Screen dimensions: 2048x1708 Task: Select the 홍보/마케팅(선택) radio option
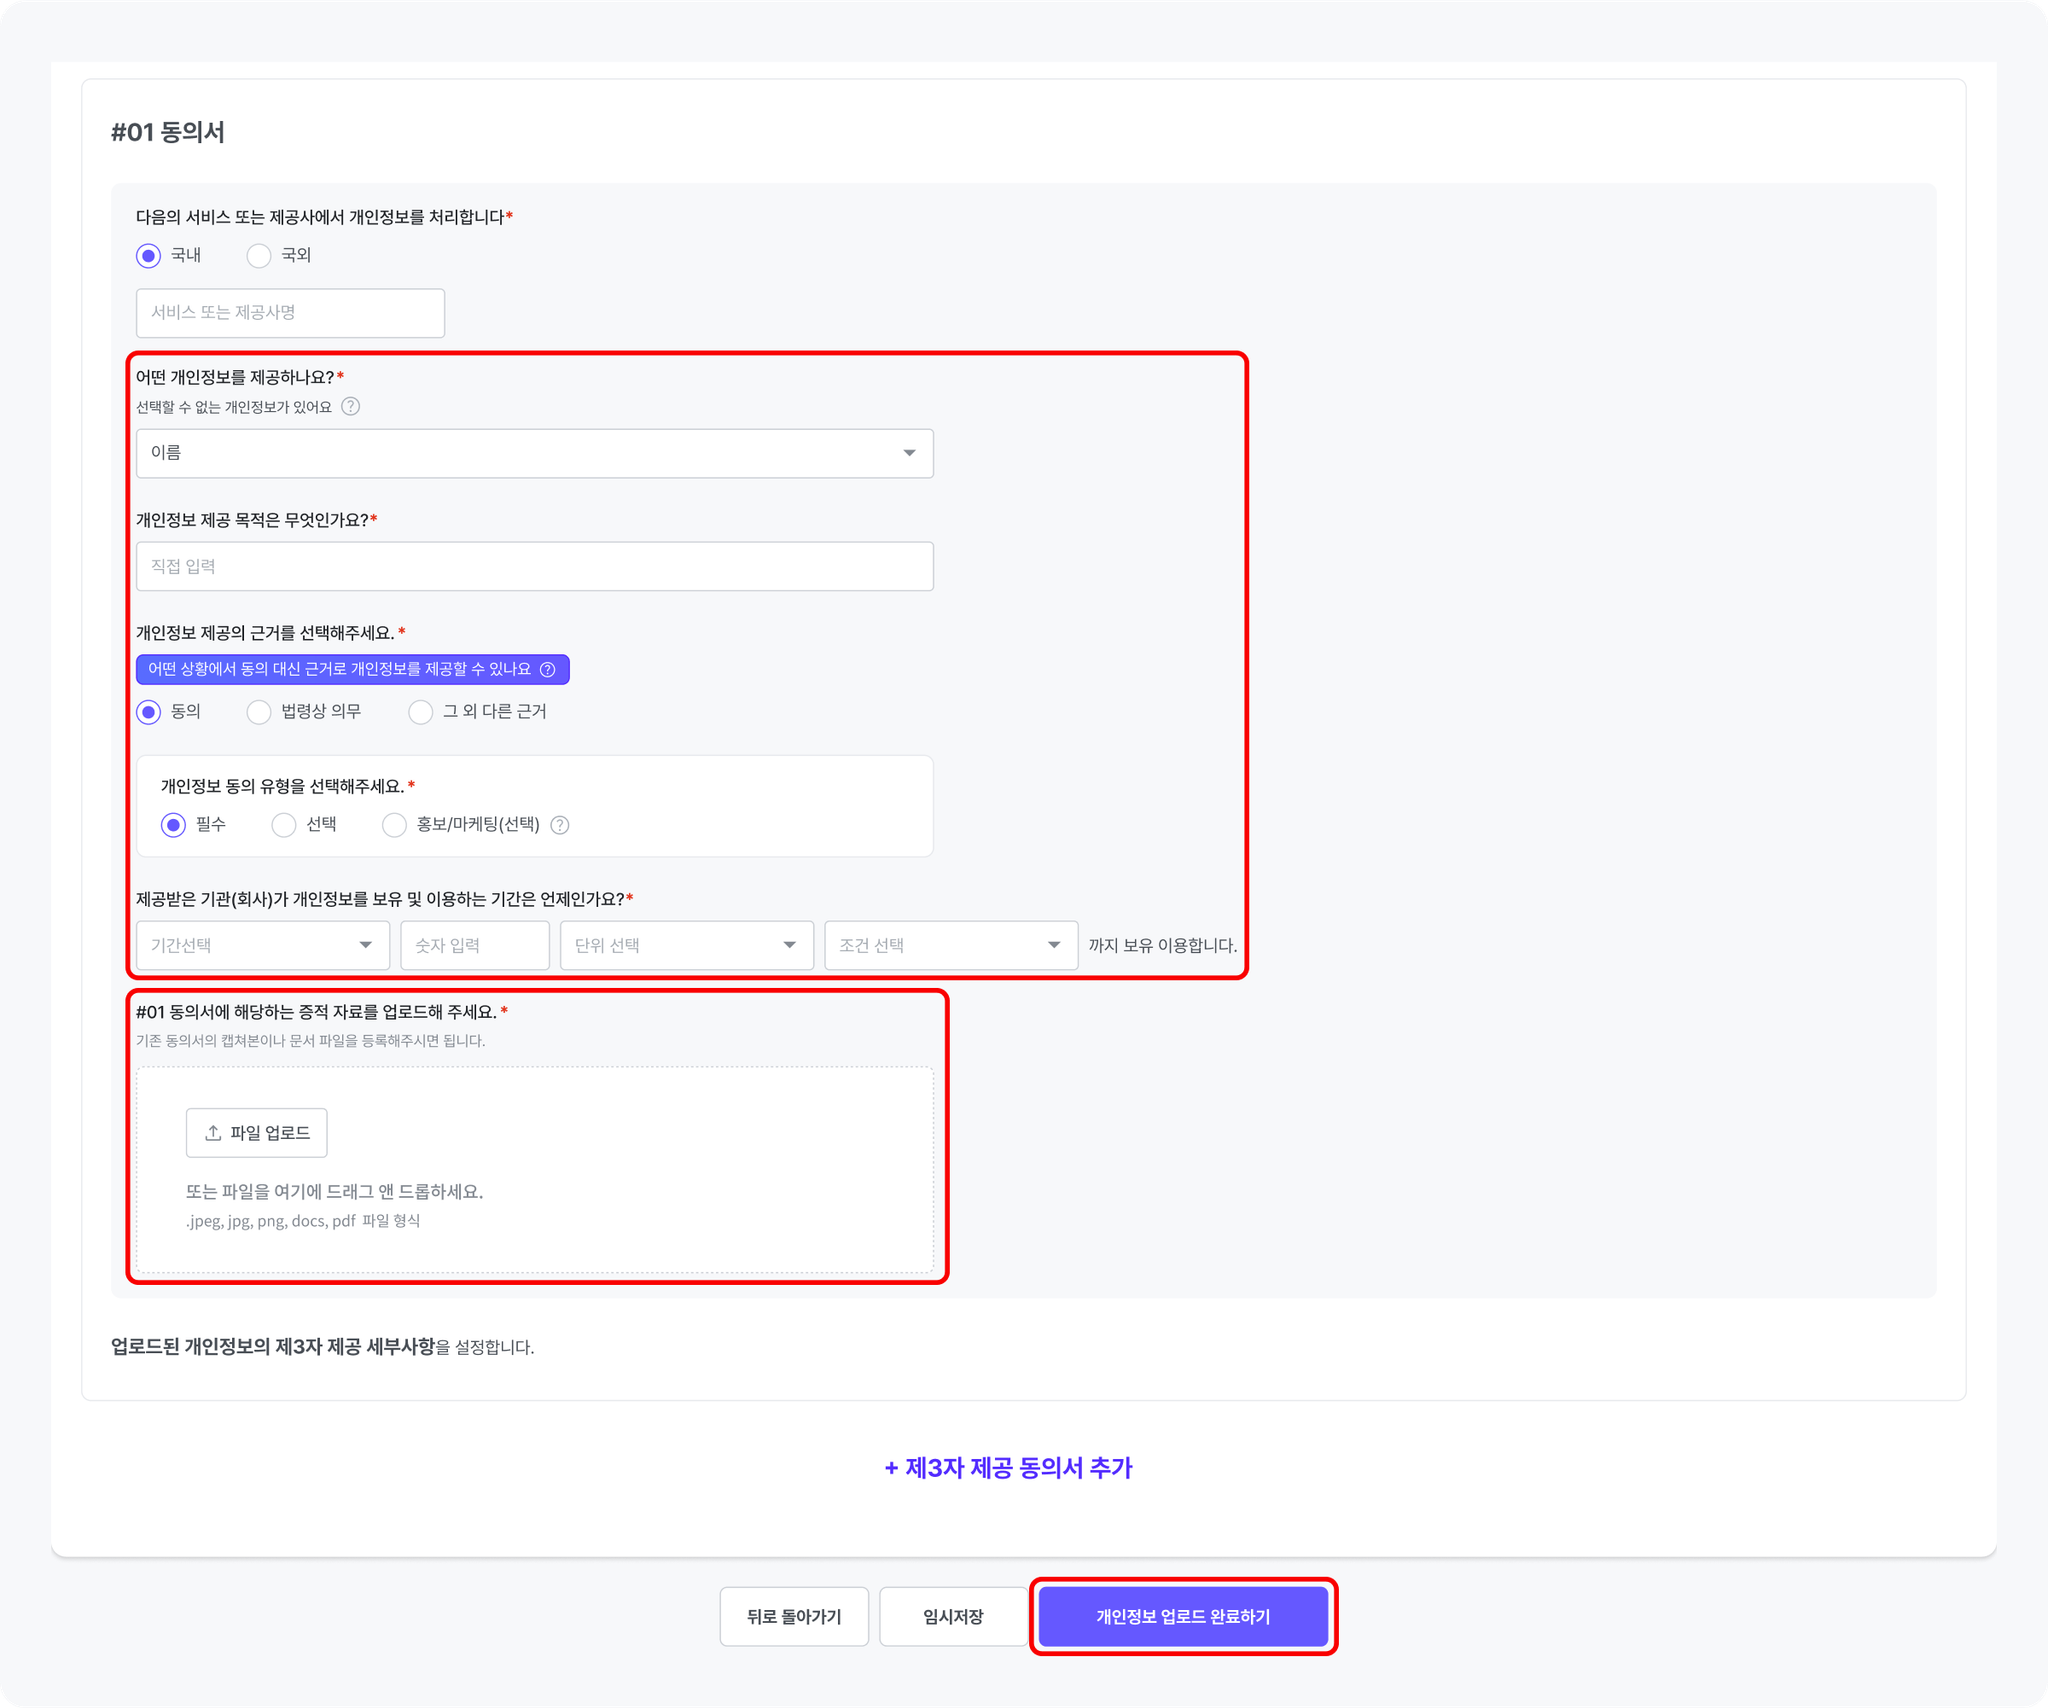[395, 825]
